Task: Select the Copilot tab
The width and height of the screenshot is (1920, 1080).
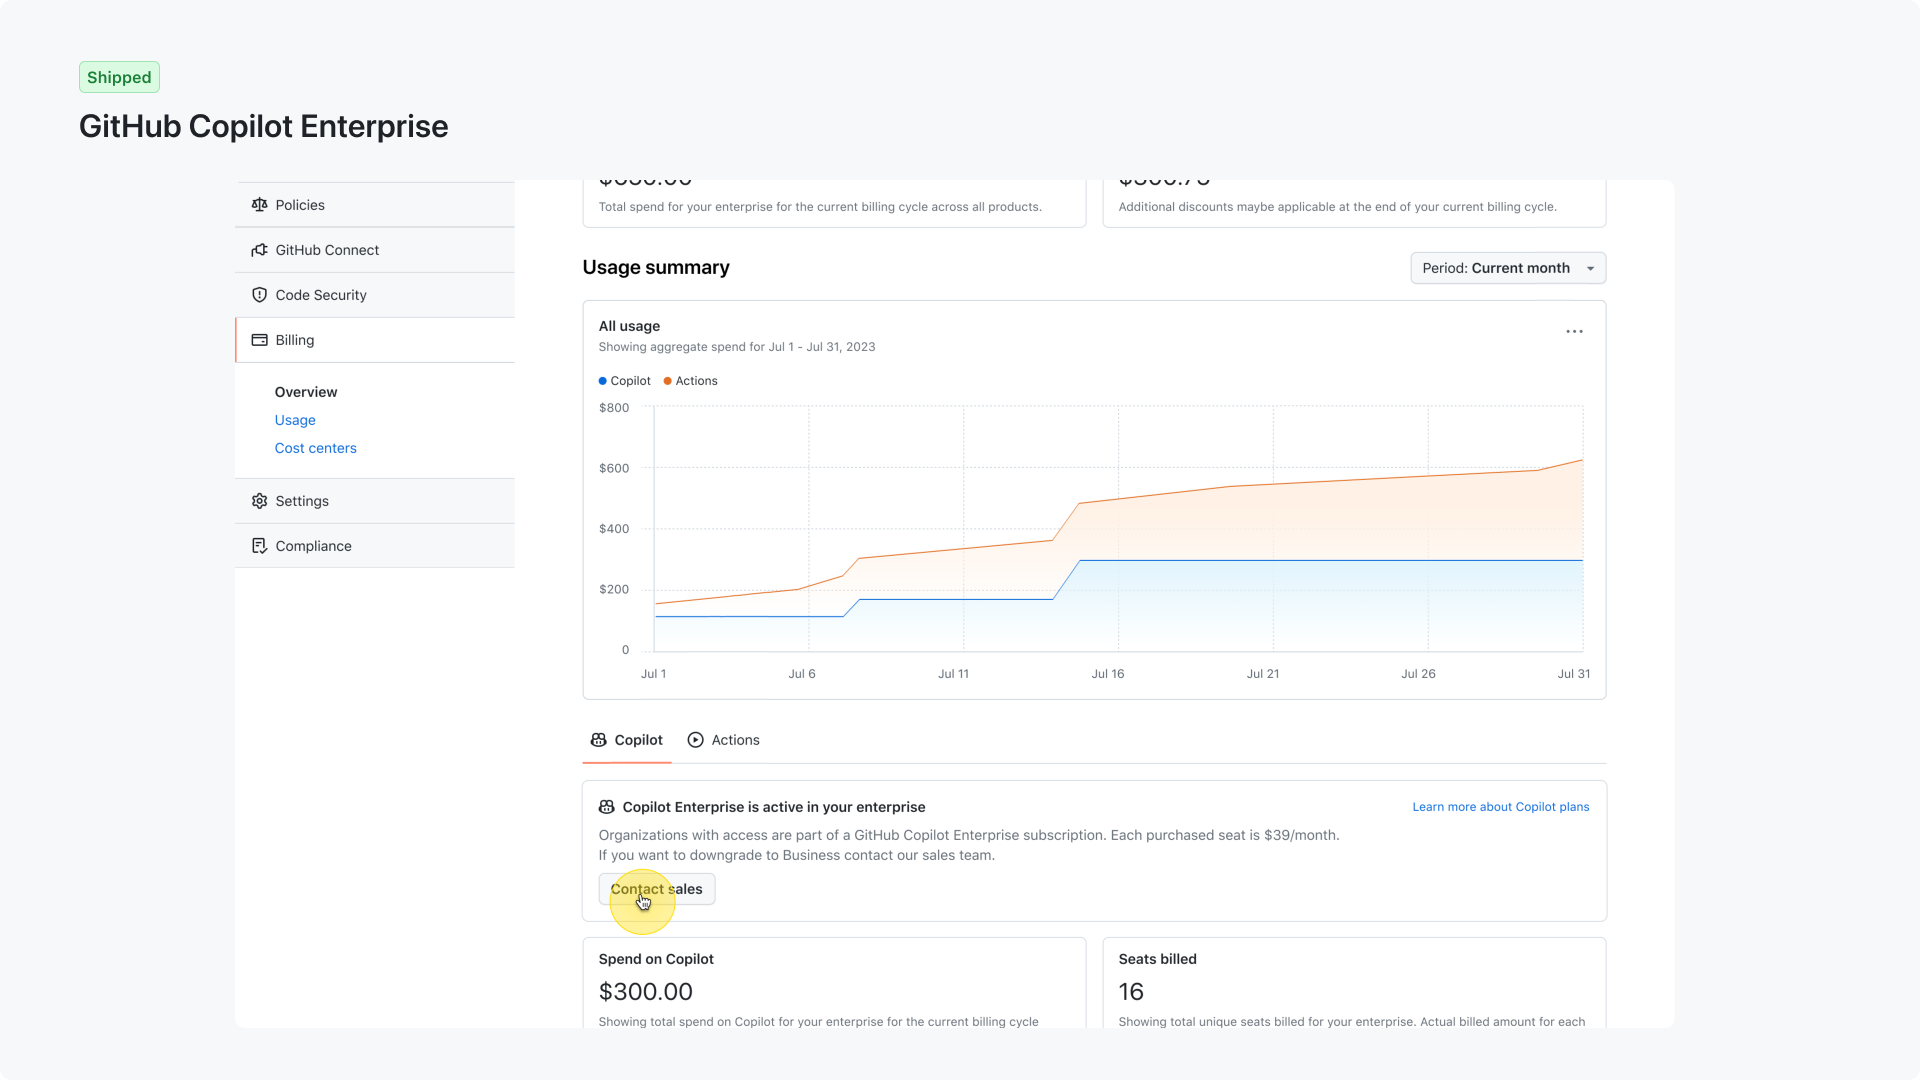Action: coord(637,740)
